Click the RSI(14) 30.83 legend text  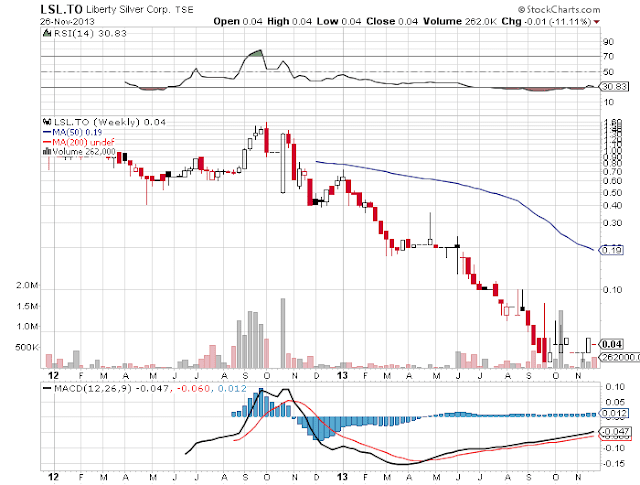click(90, 33)
